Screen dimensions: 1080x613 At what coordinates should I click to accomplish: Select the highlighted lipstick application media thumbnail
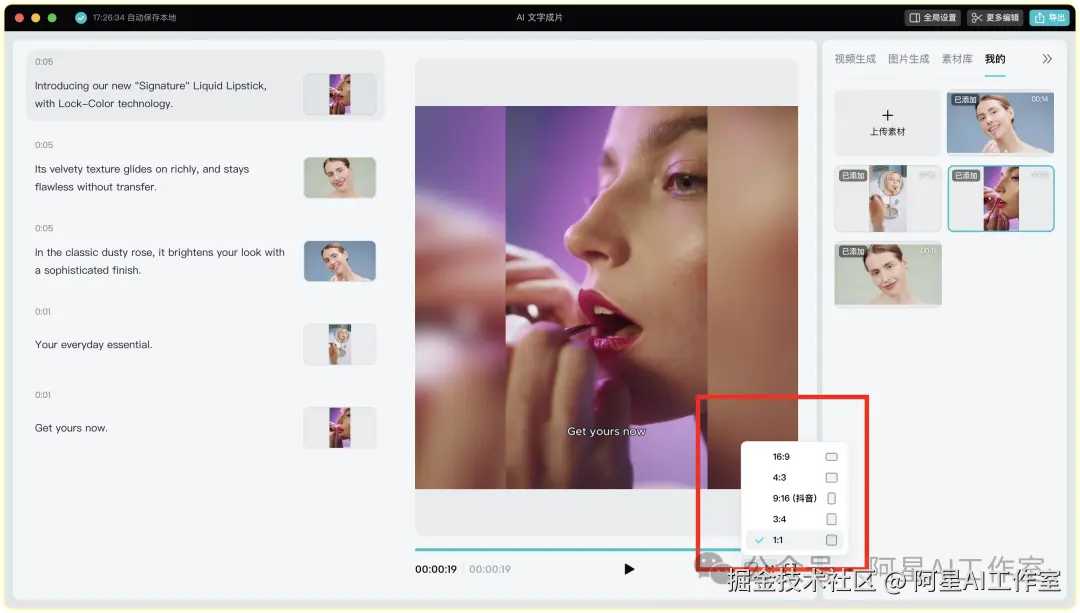(1001, 198)
